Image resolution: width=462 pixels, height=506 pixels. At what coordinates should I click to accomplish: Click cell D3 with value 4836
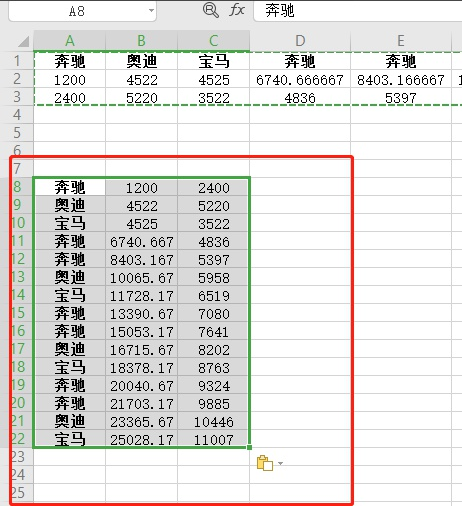click(300, 97)
